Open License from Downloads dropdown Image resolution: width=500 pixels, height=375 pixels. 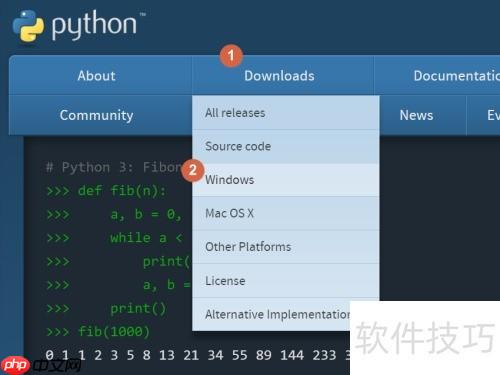pos(286,281)
